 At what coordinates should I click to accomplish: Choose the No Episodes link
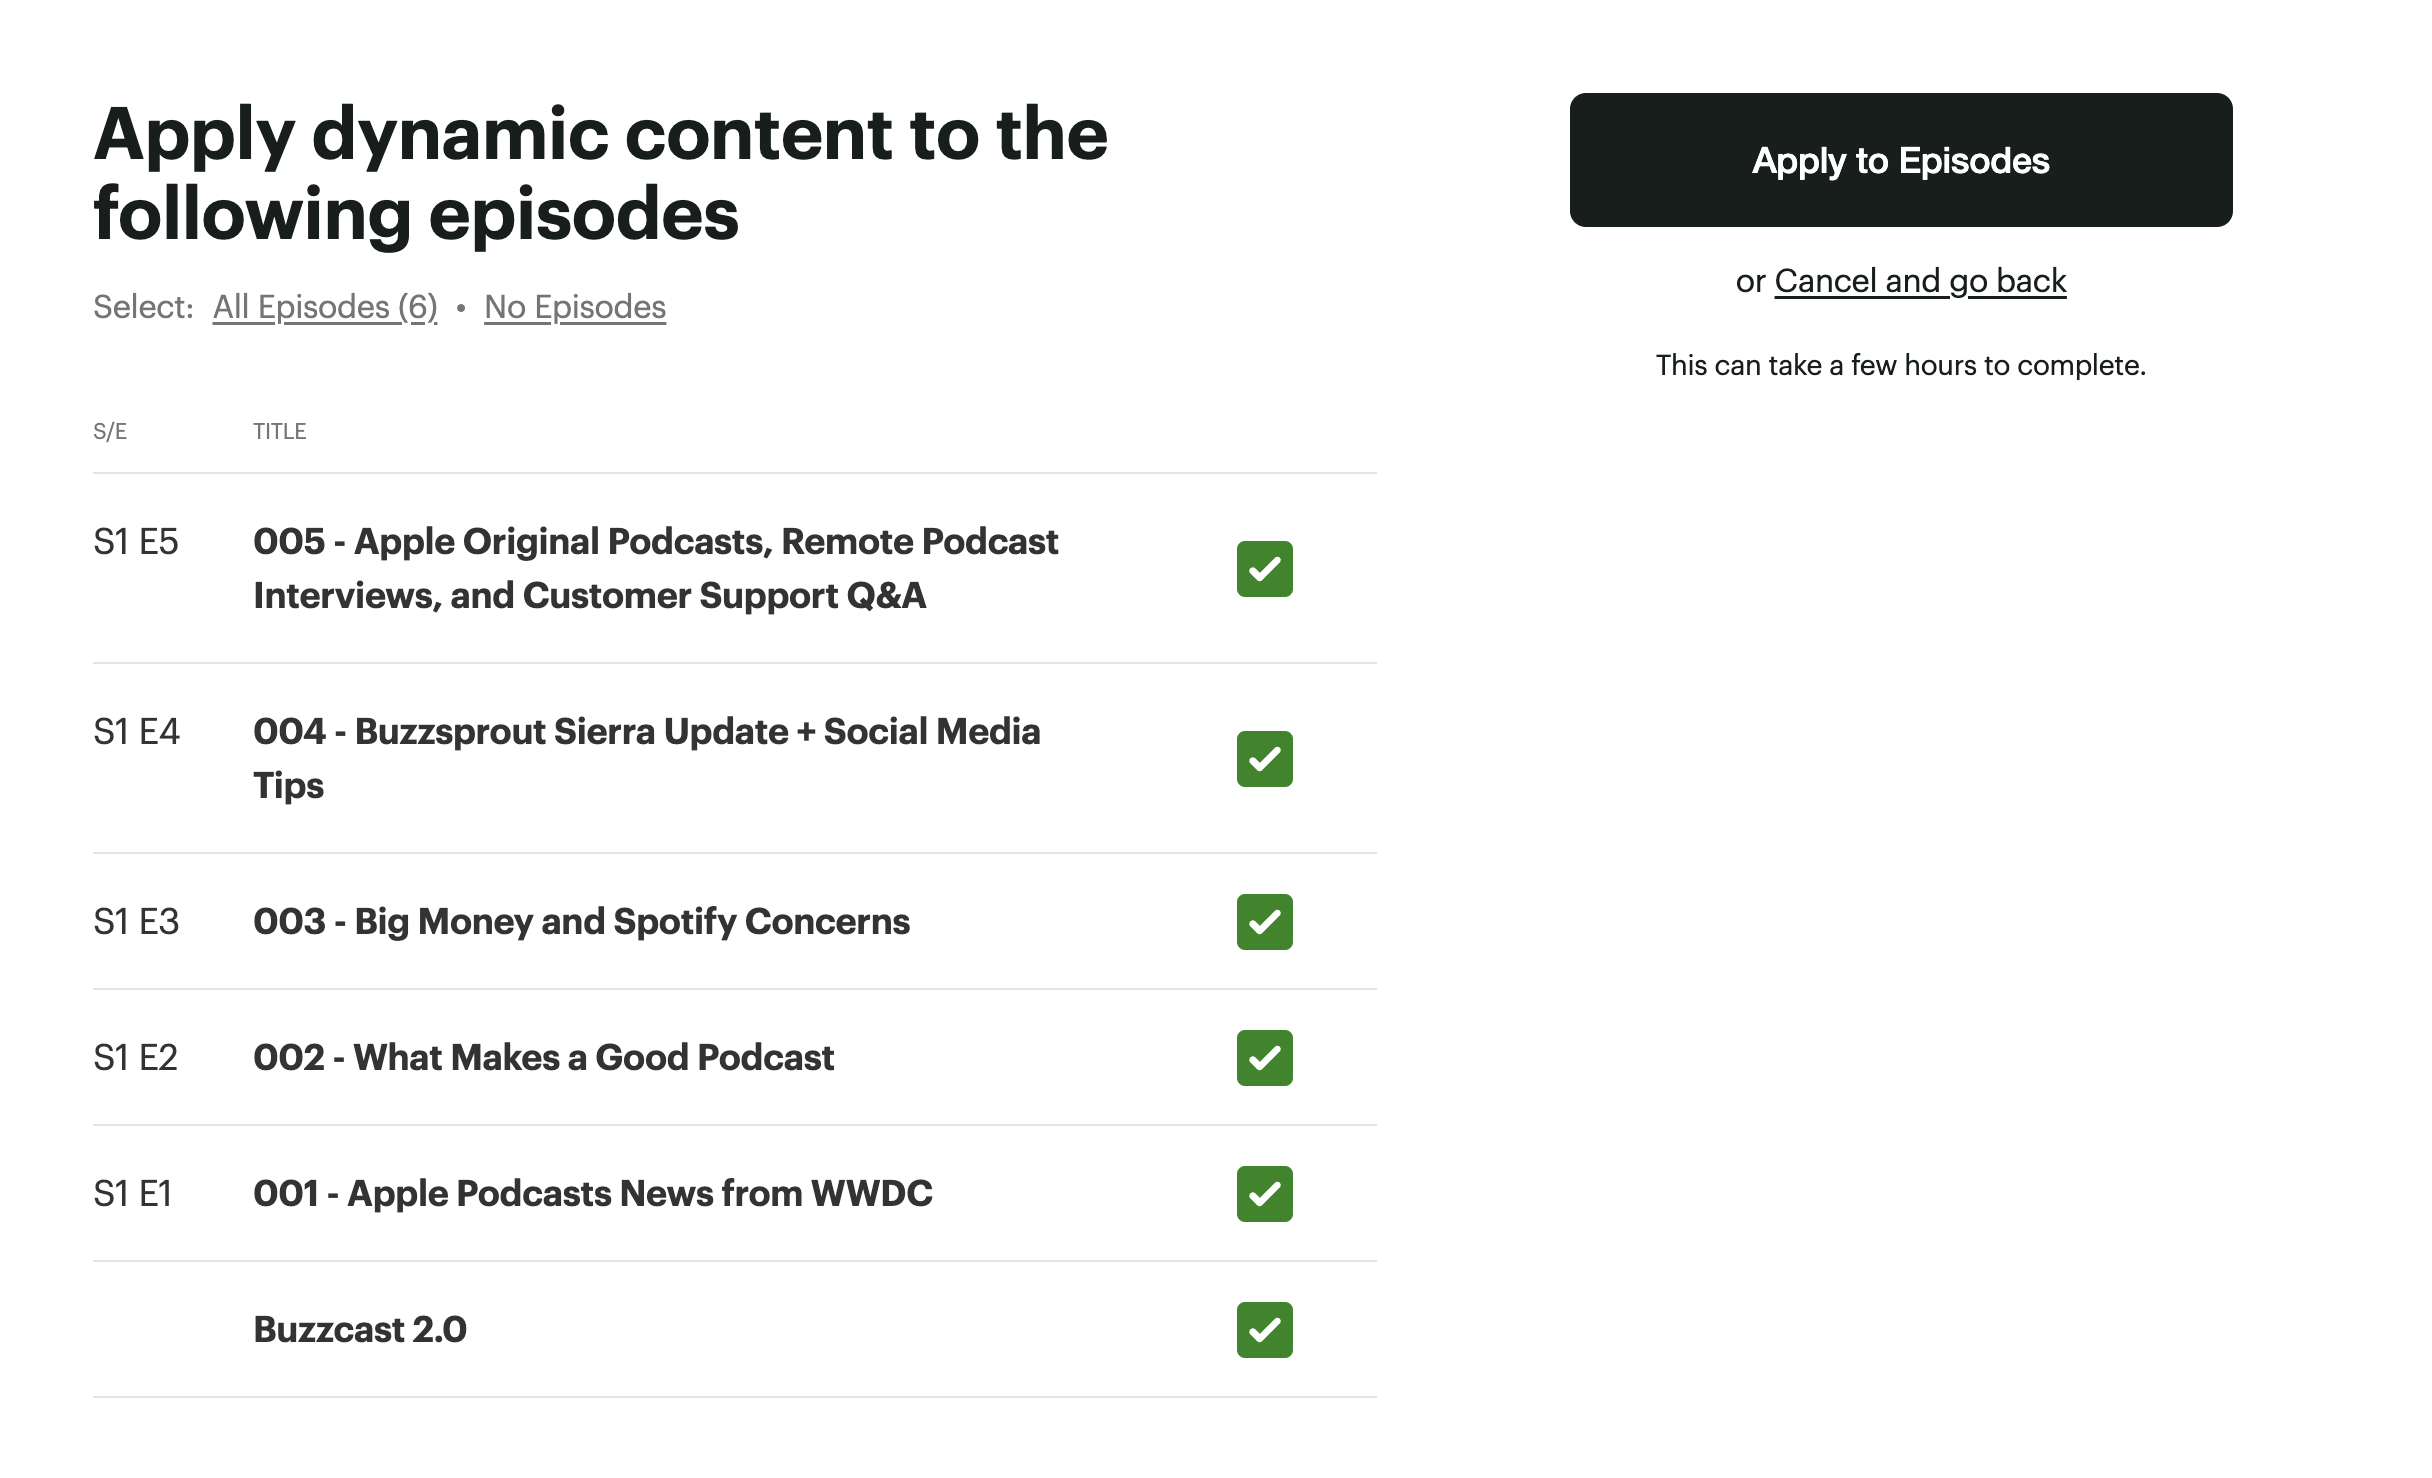tap(574, 307)
